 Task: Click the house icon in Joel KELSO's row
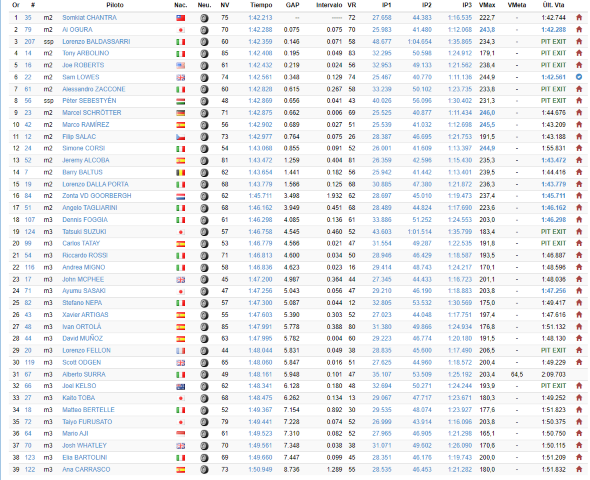tap(579, 386)
